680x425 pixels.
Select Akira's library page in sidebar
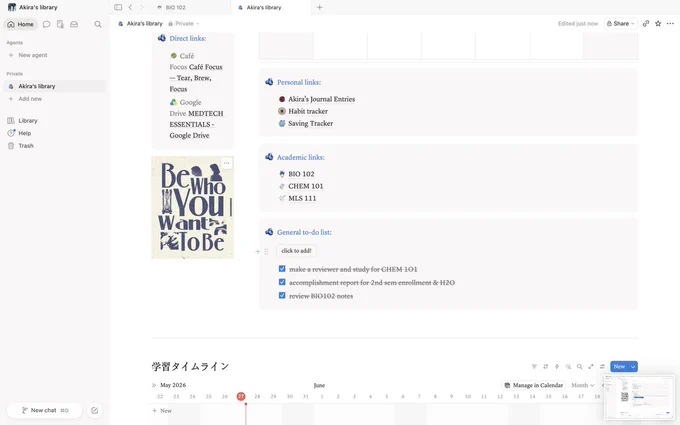54,86
